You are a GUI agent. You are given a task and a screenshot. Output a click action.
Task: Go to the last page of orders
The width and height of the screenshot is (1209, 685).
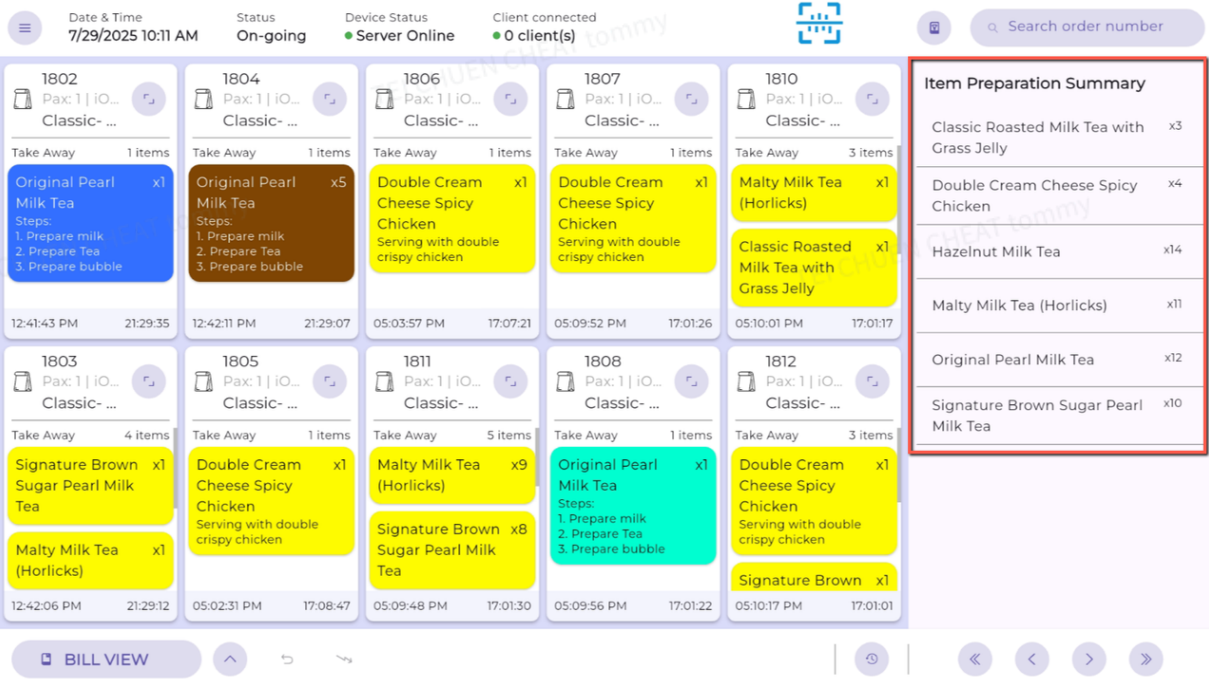[x=1146, y=659]
